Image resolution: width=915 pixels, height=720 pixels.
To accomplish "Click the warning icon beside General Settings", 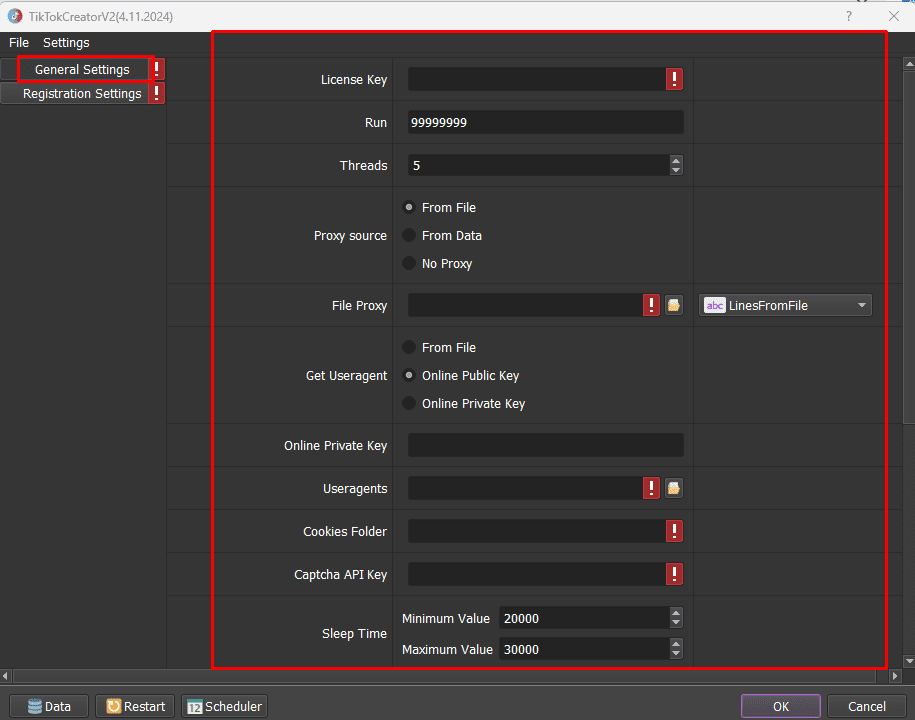I will point(157,69).
